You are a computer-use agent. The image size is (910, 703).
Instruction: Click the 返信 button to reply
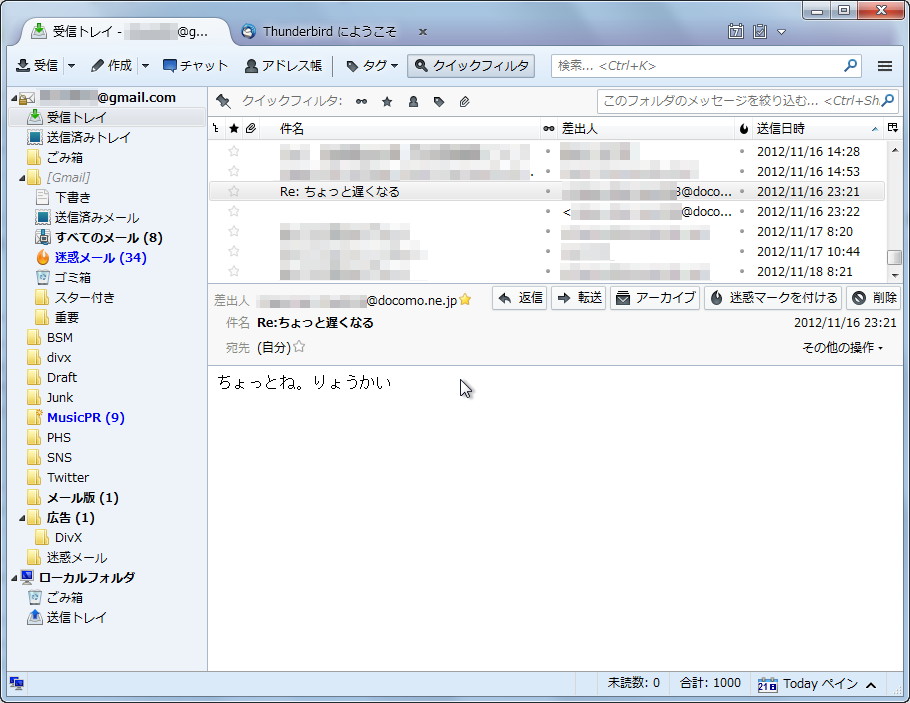pyautogui.click(x=519, y=297)
